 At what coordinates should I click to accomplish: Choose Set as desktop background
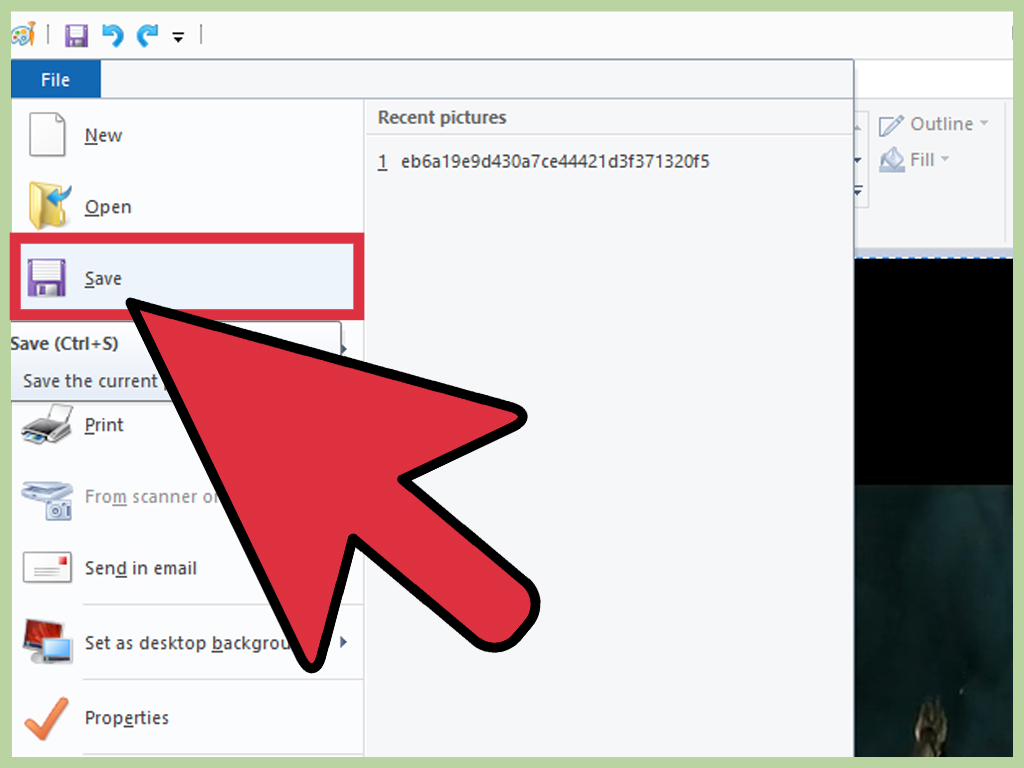point(187,643)
